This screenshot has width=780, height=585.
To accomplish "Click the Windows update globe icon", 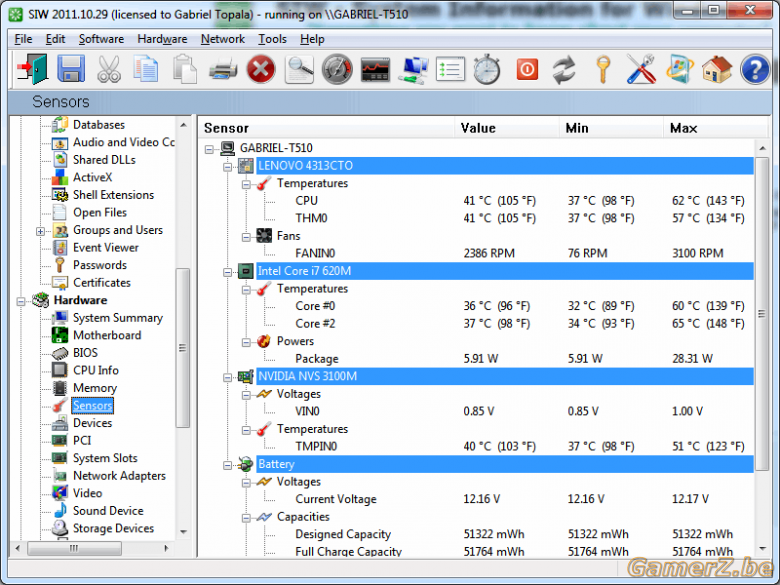I will click(680, 69).
